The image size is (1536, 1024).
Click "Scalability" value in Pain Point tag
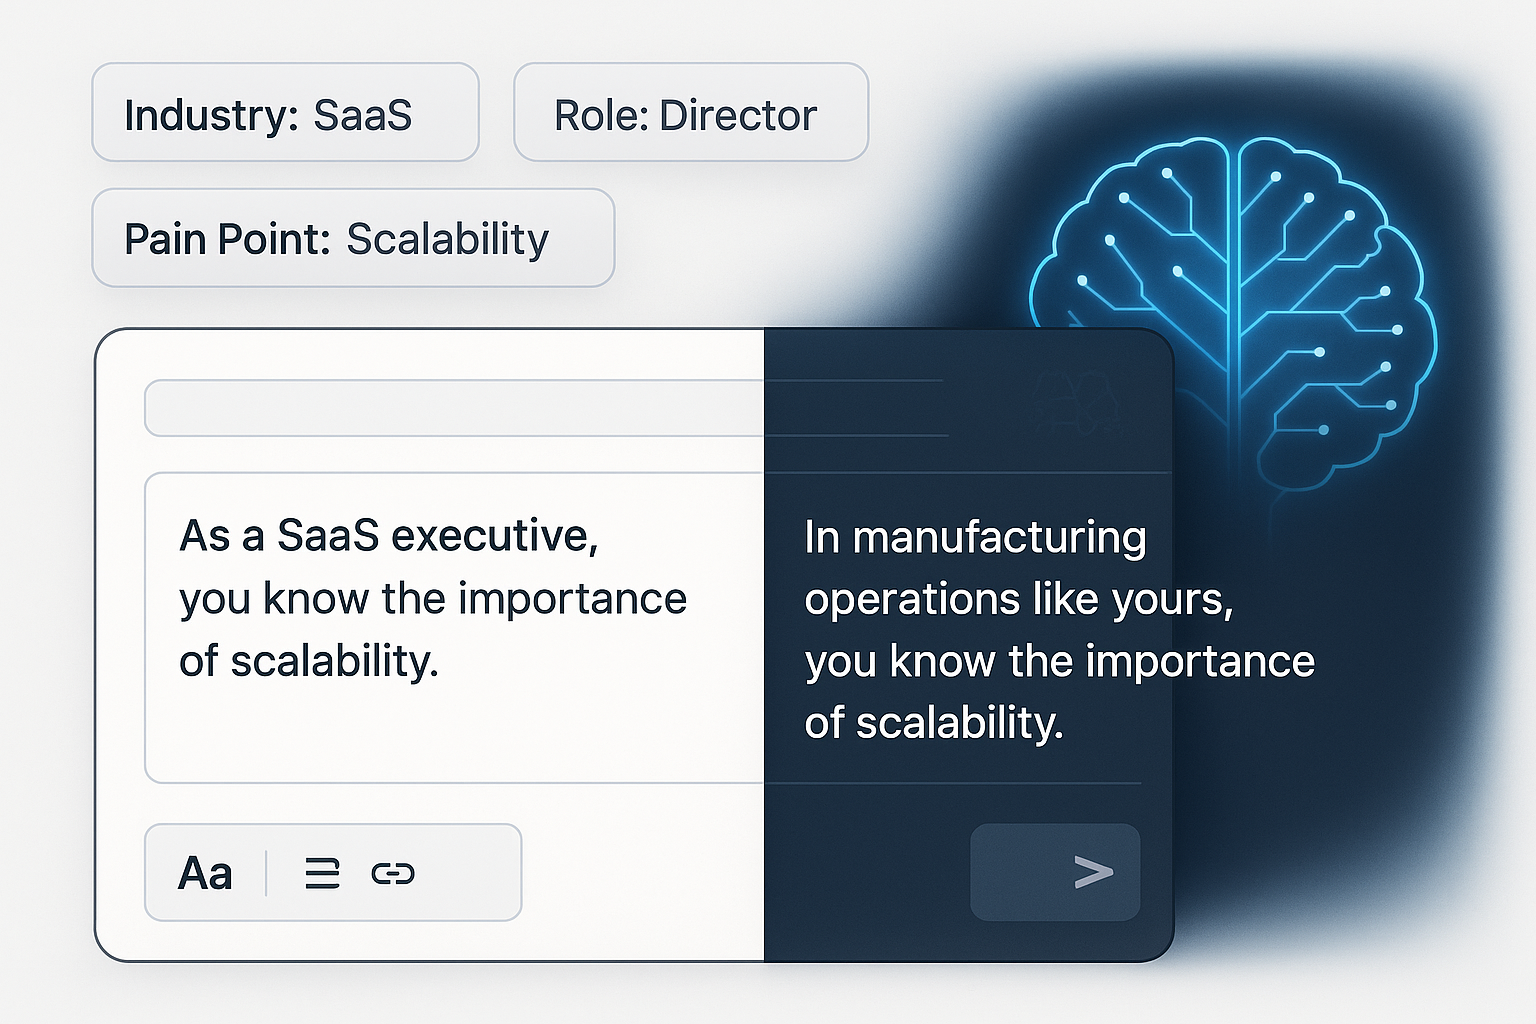pos(447,239)
